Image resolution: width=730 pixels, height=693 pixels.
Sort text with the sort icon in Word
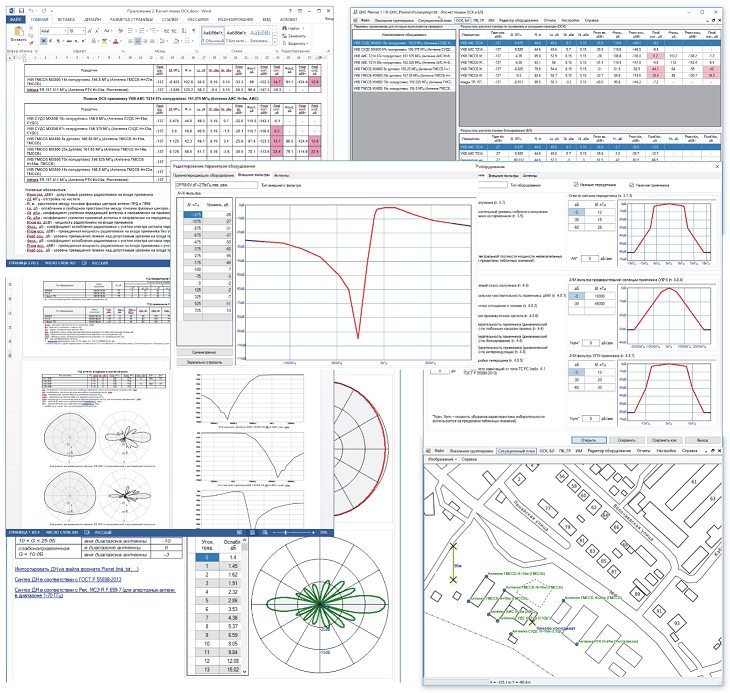click(x=184, y=31)
